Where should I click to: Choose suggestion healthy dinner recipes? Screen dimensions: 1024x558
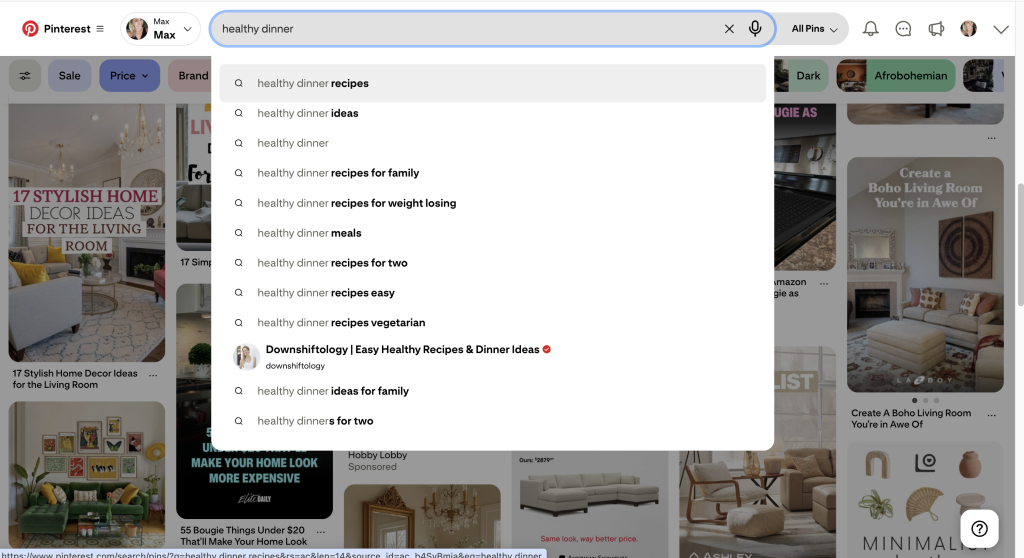(x=492, y=83)
